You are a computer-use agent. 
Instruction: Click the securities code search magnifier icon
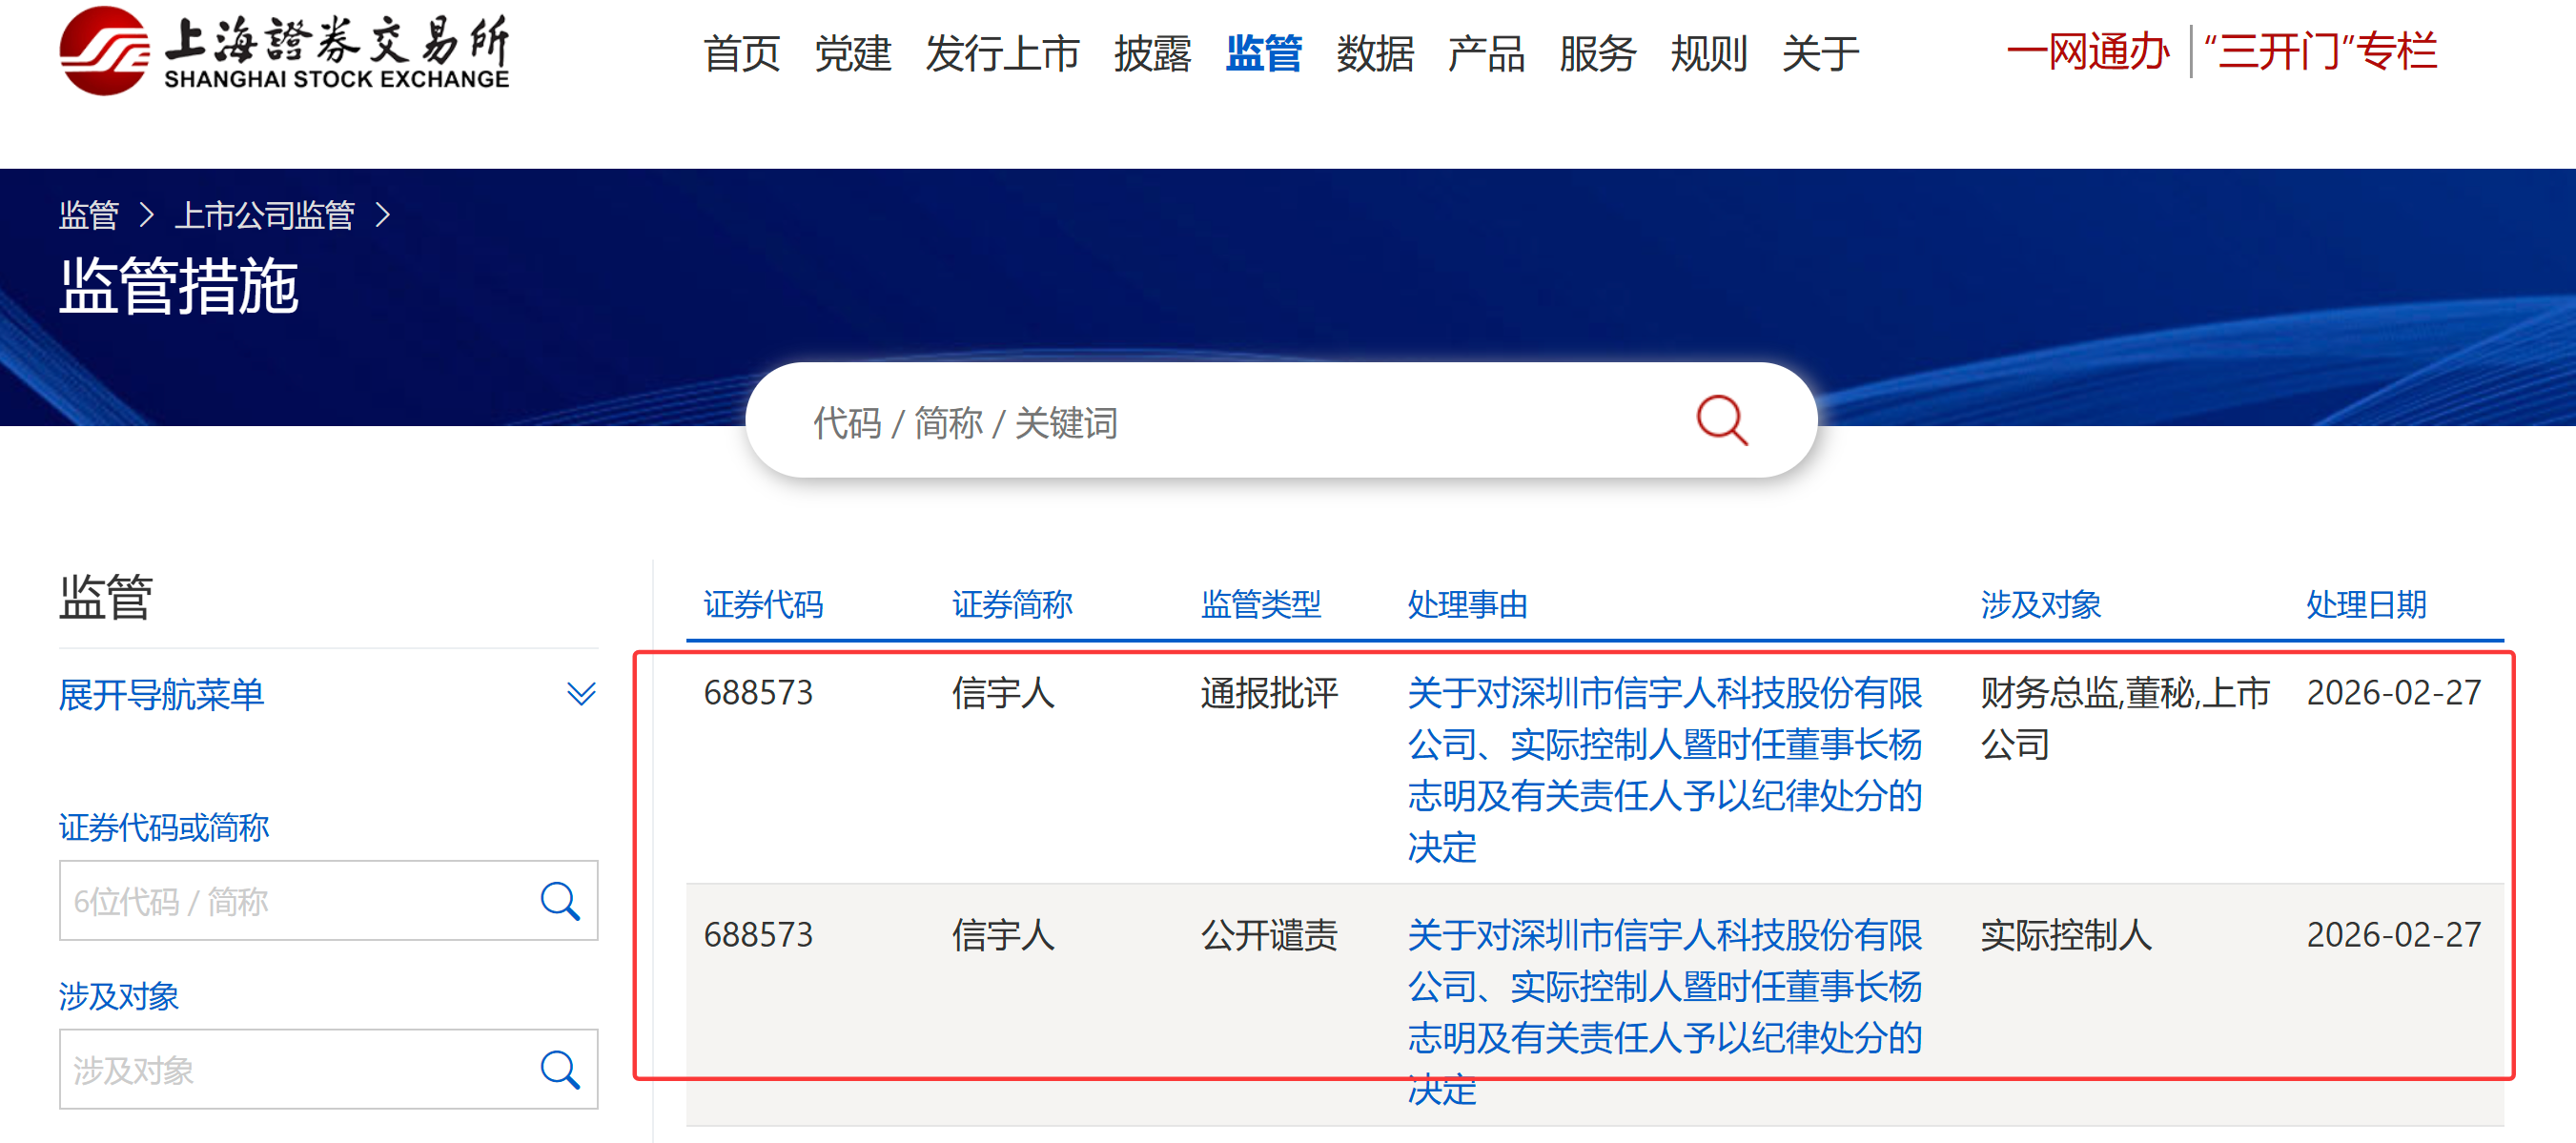point(560,901)
